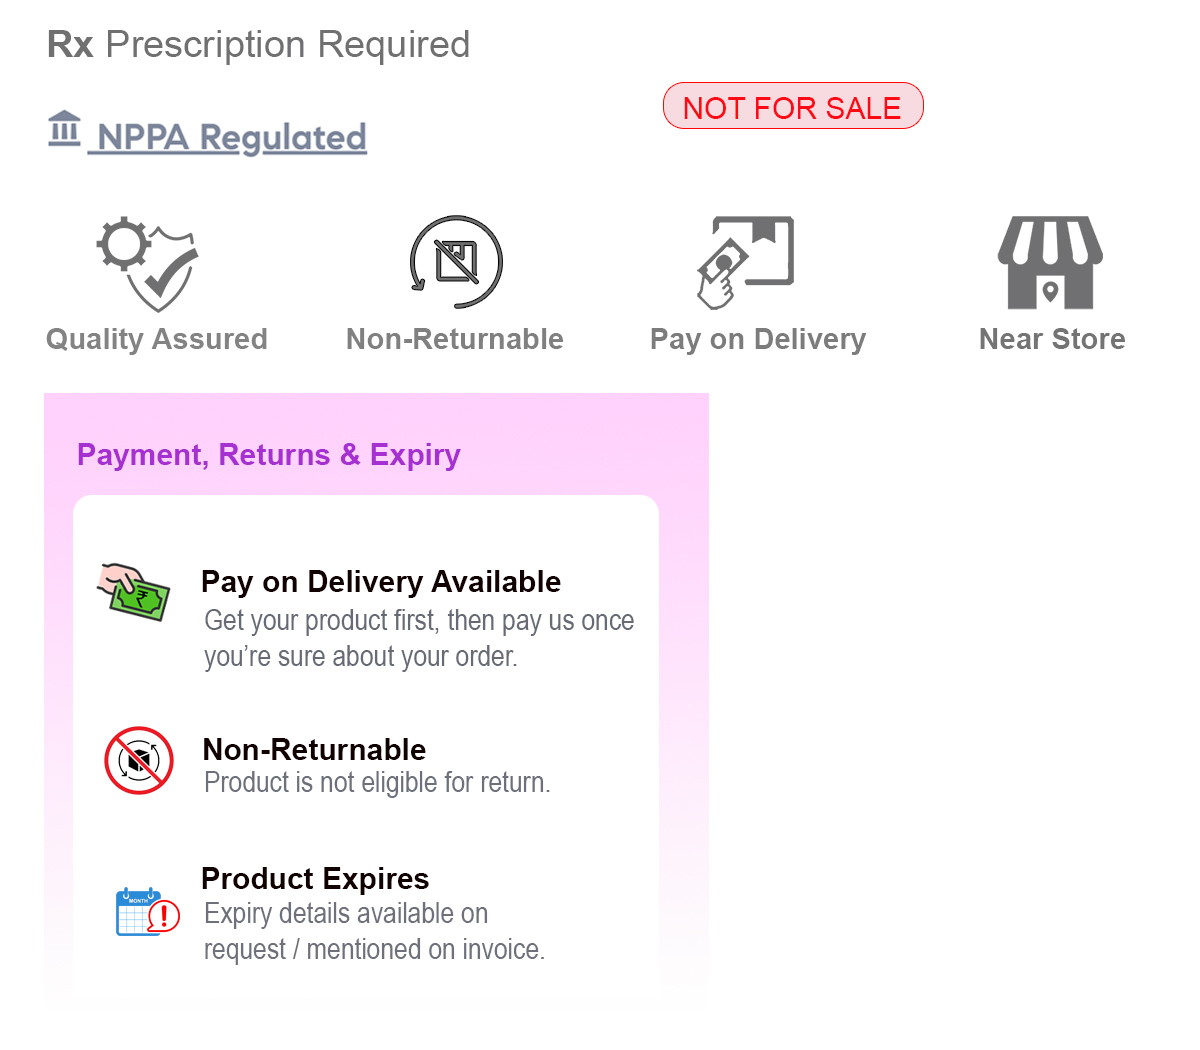Click the 'Product is not eligible for return' text

coord(377,782)
